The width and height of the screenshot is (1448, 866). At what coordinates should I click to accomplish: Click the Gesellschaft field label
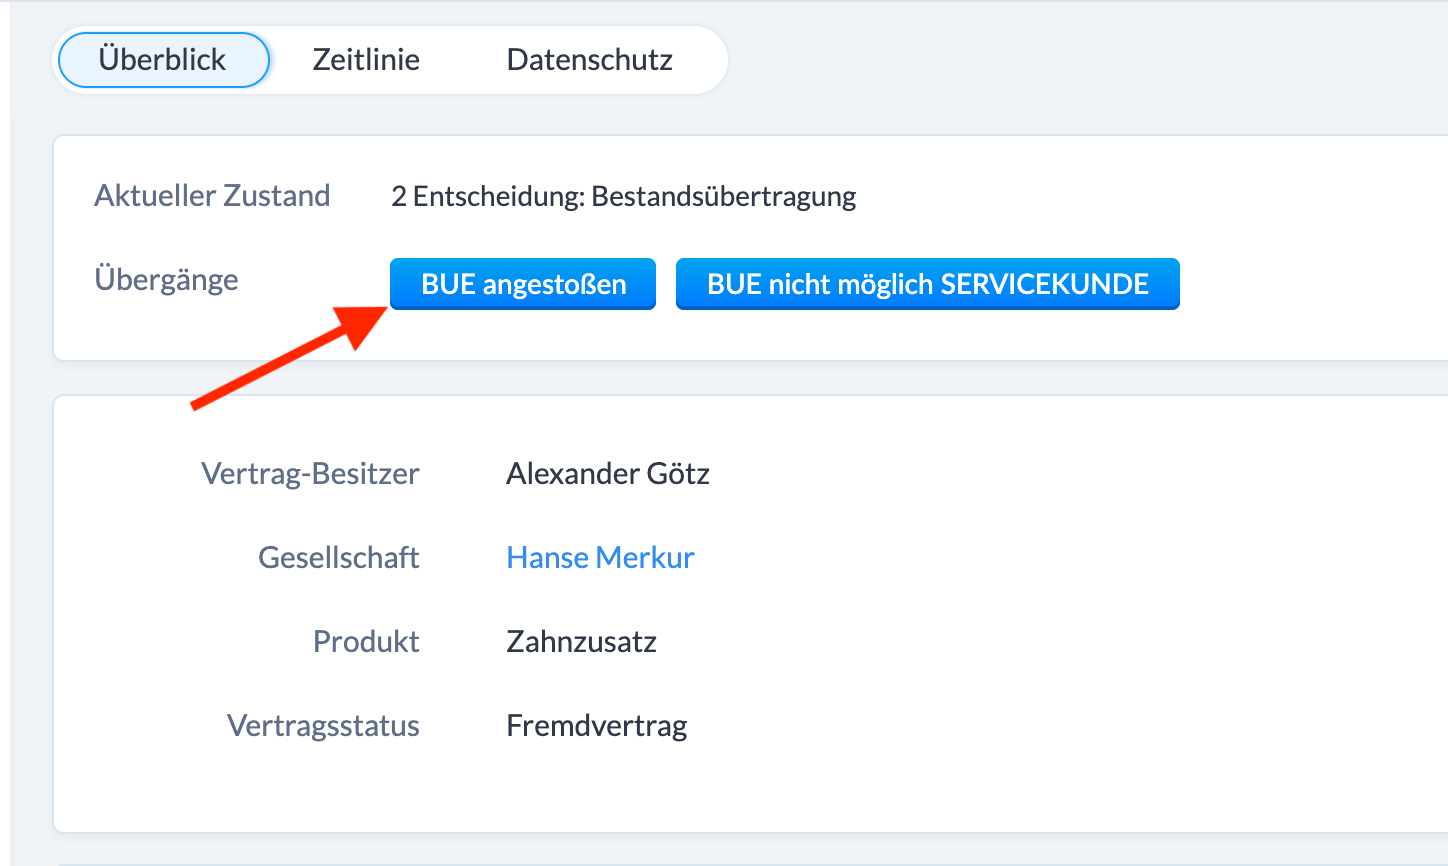point(338,557)
